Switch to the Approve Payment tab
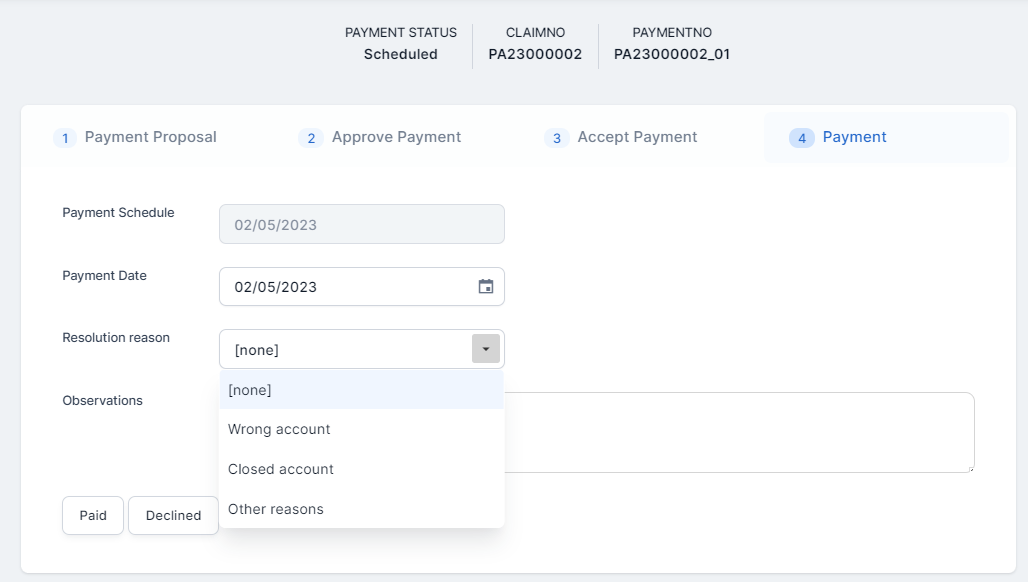Viewport: 1028px width, 582px height. 395,137
